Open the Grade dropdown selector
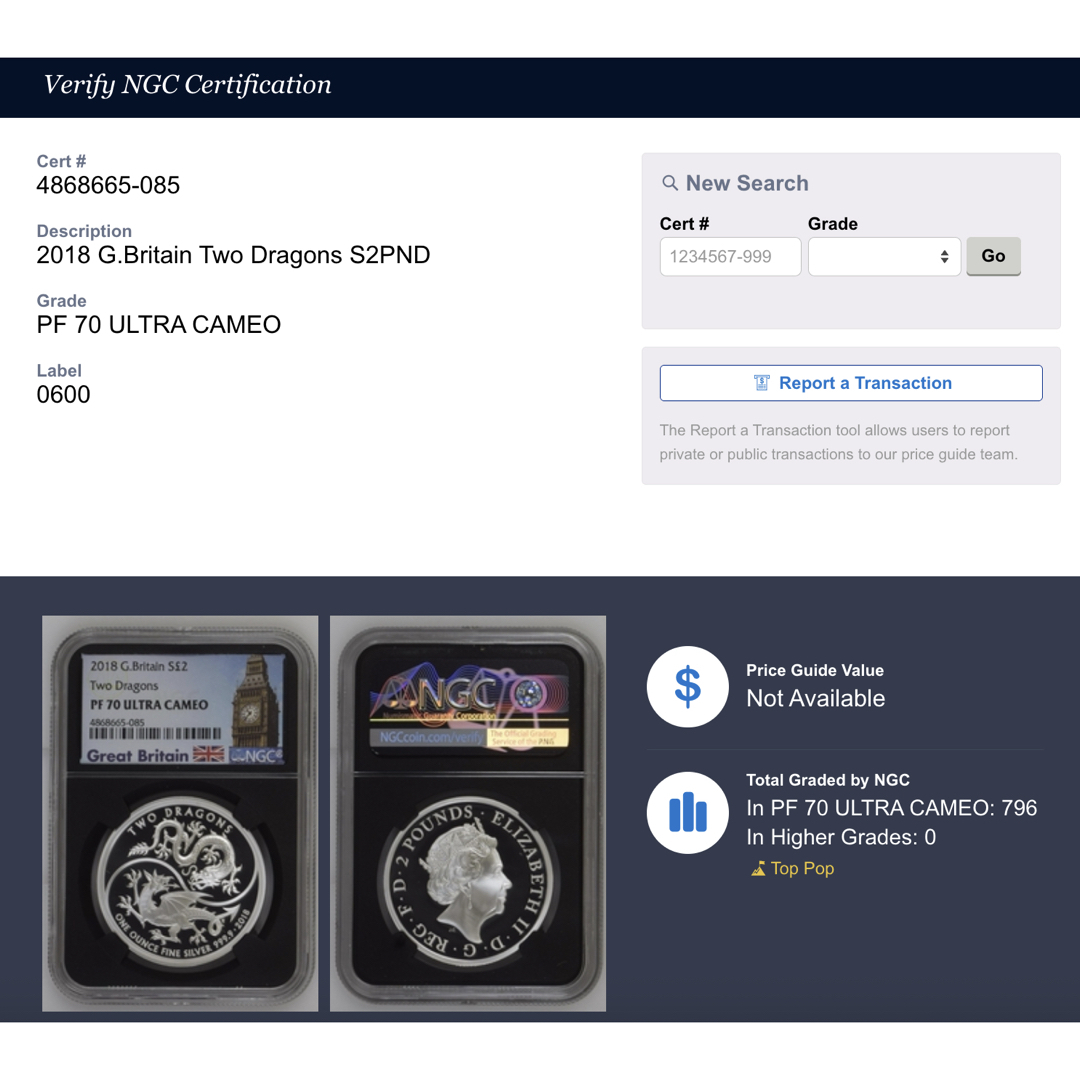The height and width of the screenshot is (1080, 1080). click(884, 257)
